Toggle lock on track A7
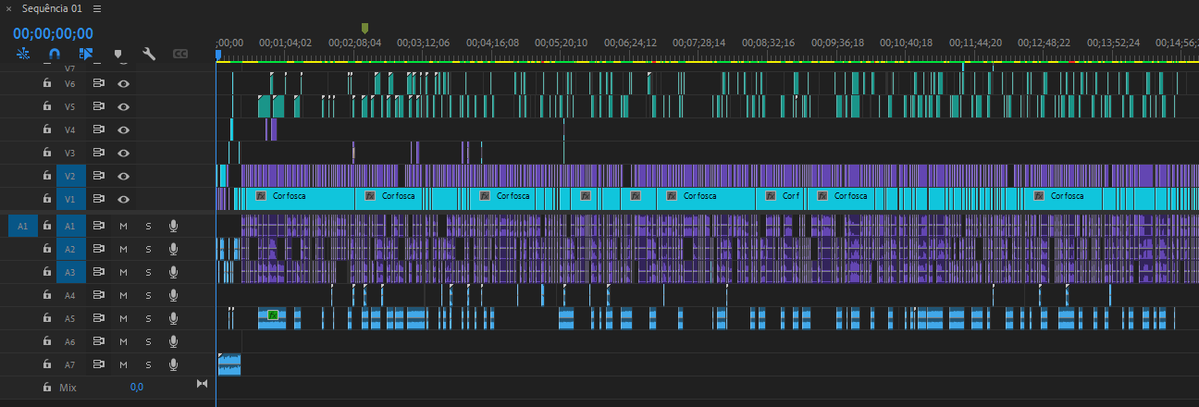The width and height of the screenshot is (1199, 407). pos(47,364)
